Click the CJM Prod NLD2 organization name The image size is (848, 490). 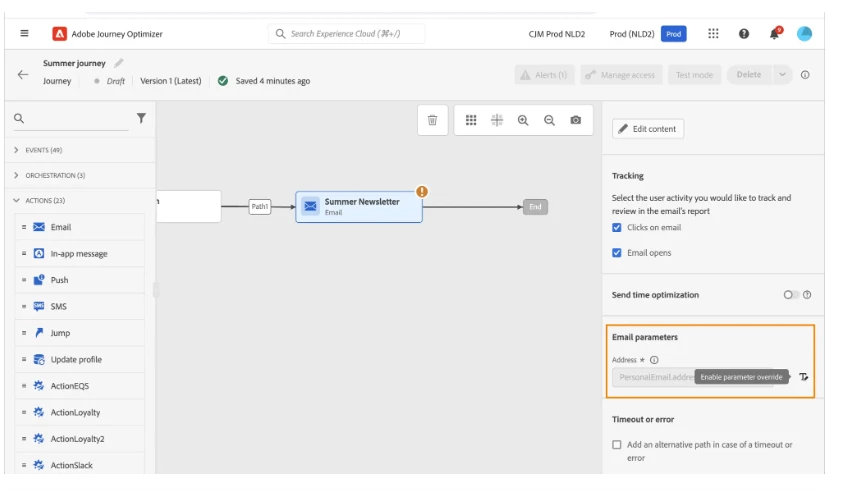556,34
